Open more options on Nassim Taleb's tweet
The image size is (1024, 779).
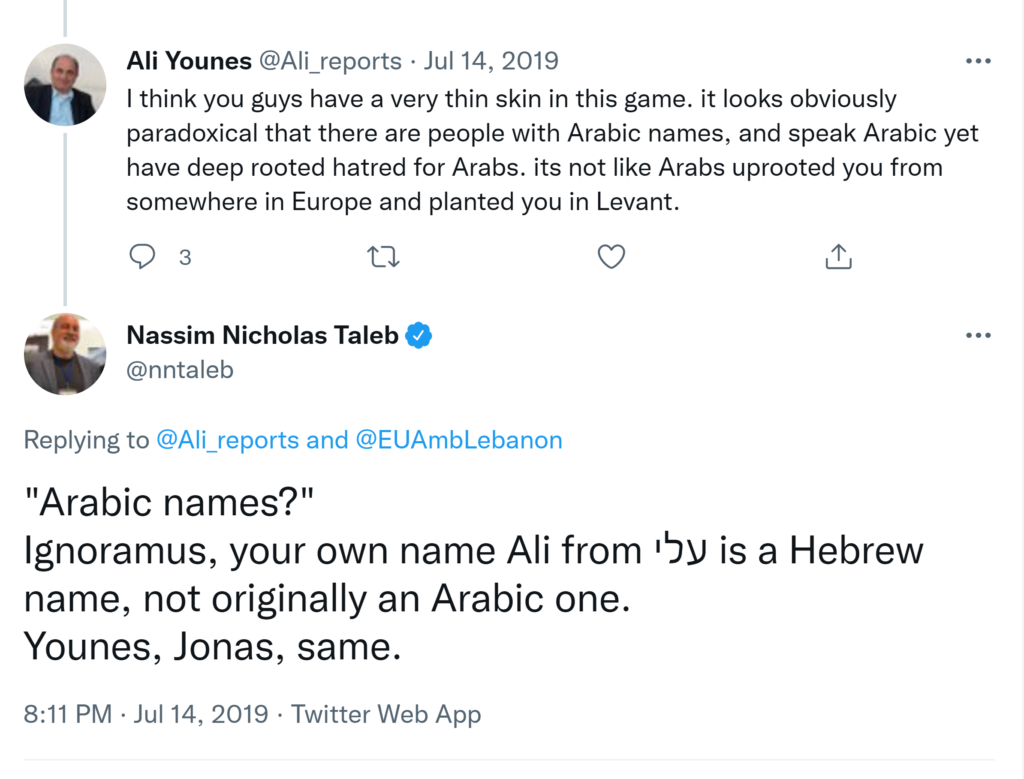pos(977,336)
